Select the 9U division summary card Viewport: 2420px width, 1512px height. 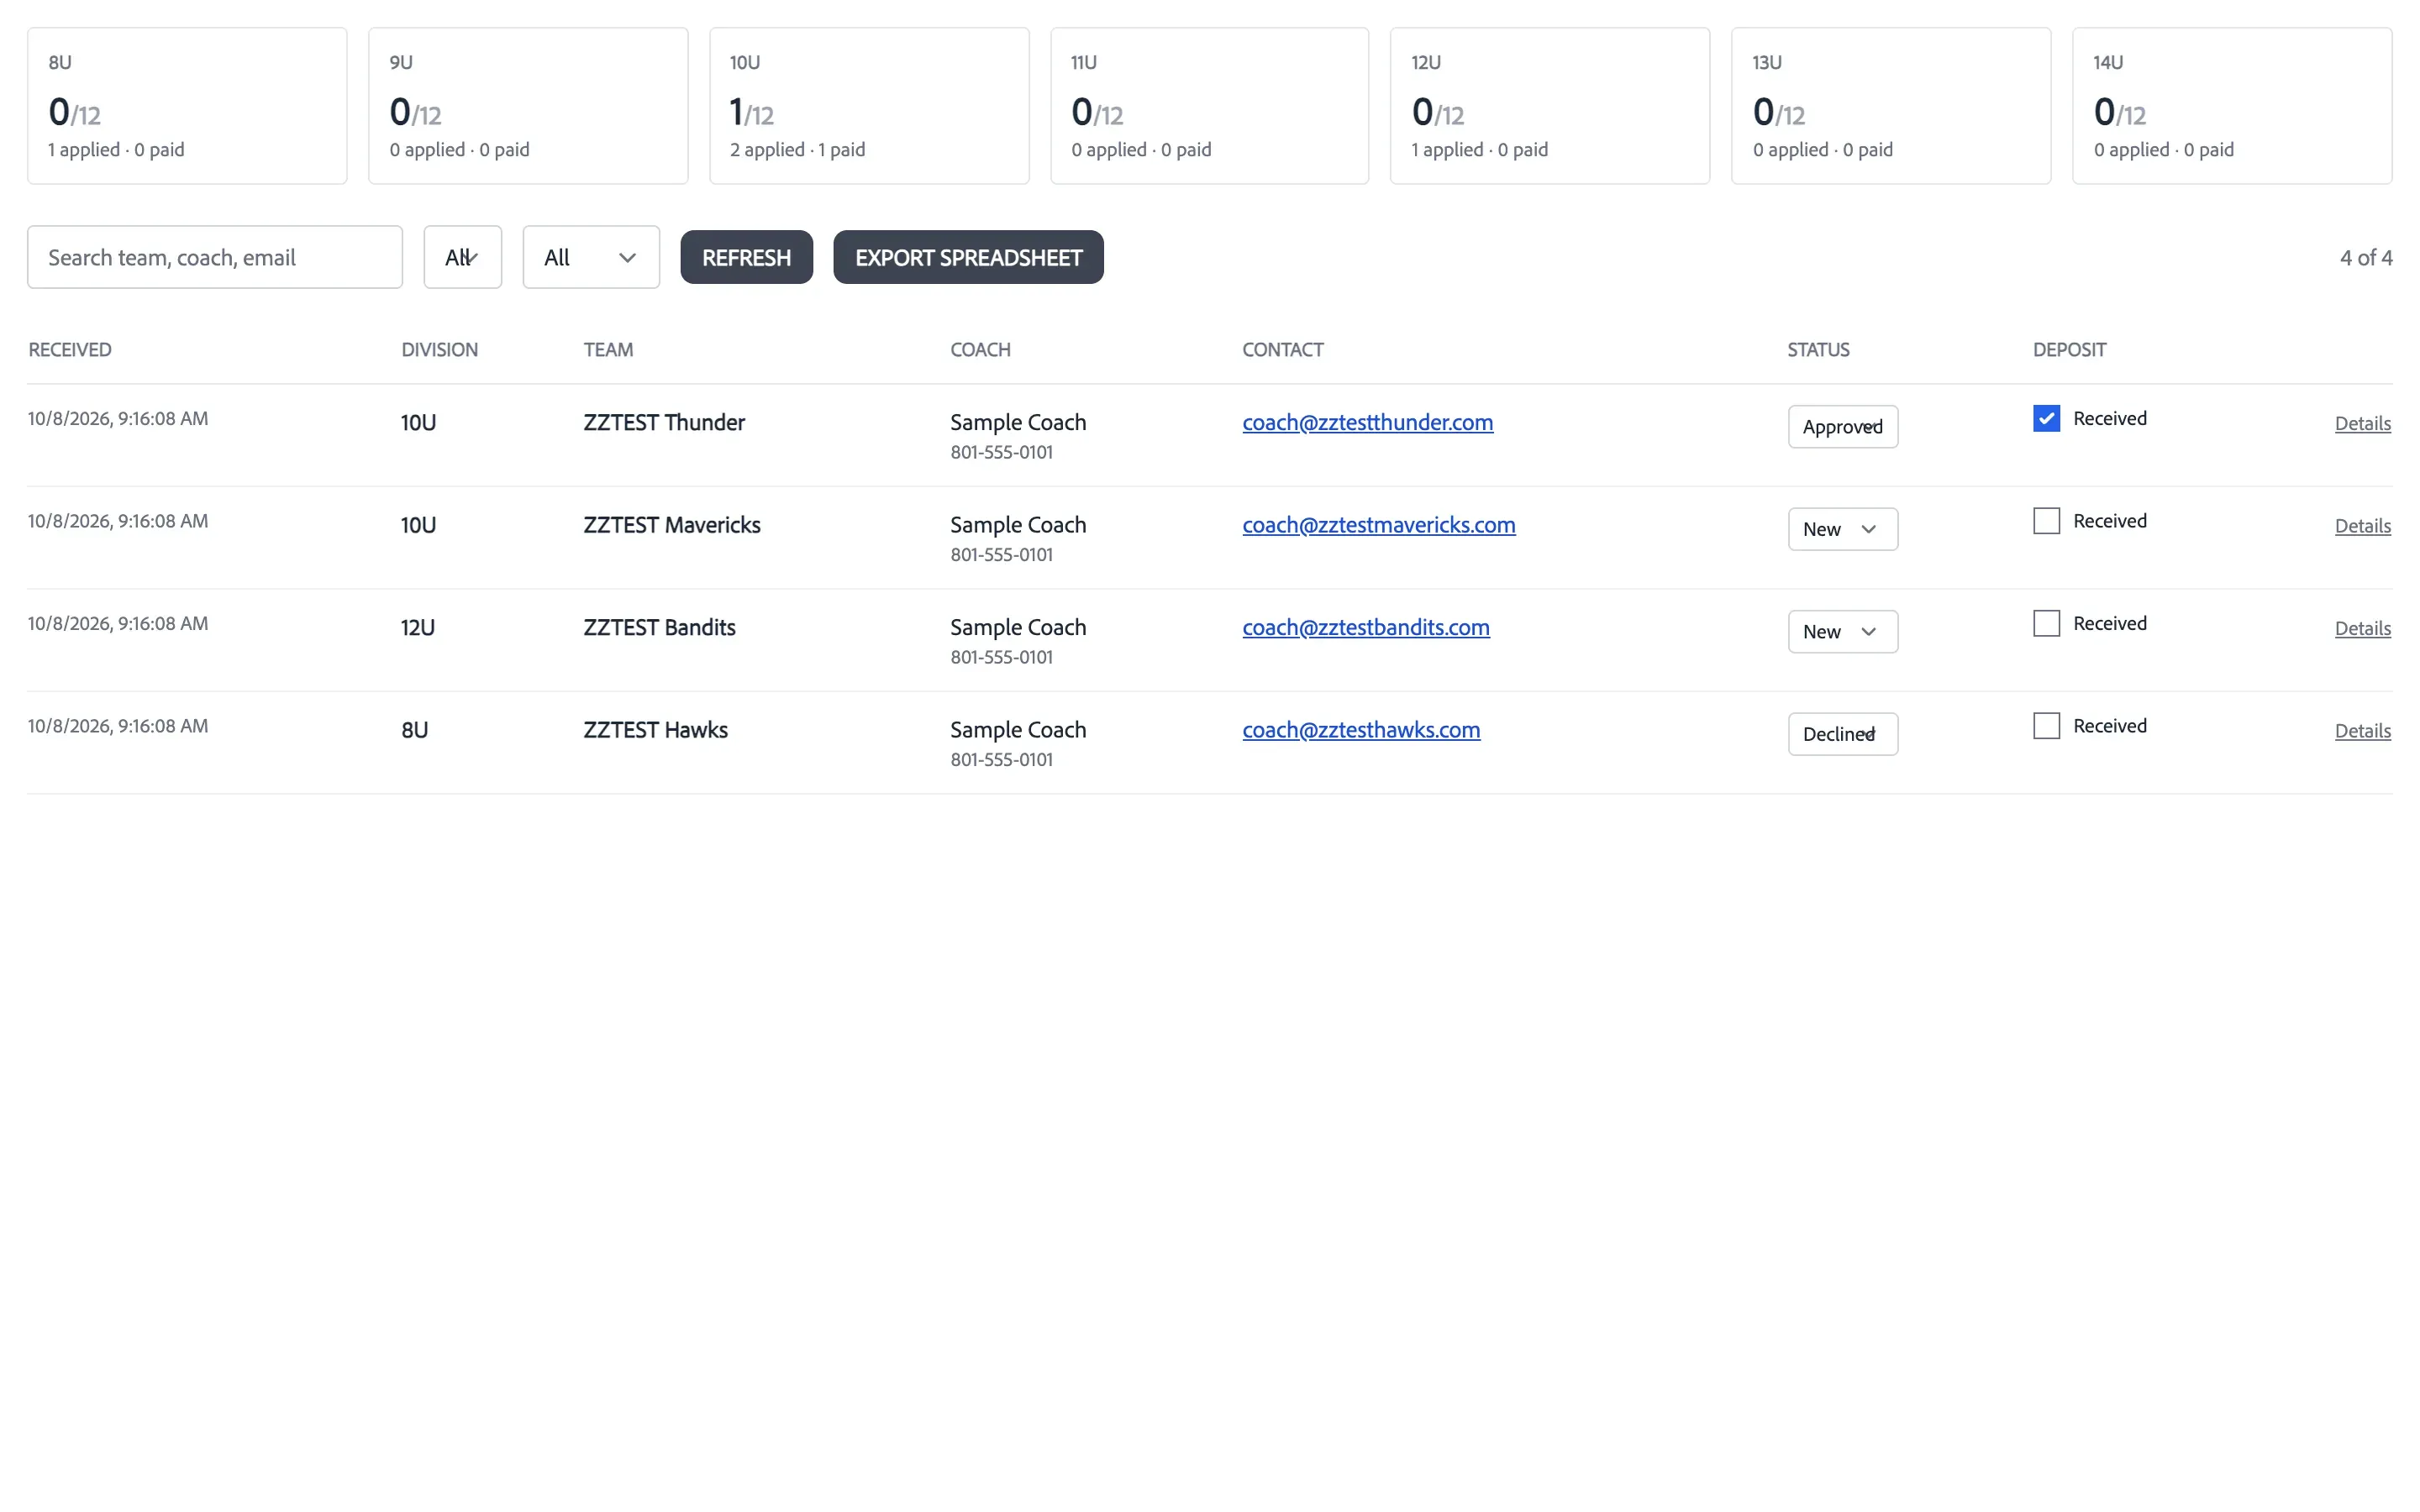click(528, 106)
